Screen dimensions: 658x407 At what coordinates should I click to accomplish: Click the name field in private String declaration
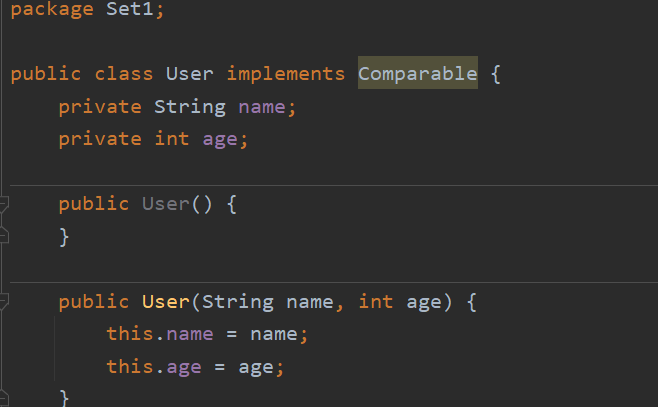coord(262,107)
